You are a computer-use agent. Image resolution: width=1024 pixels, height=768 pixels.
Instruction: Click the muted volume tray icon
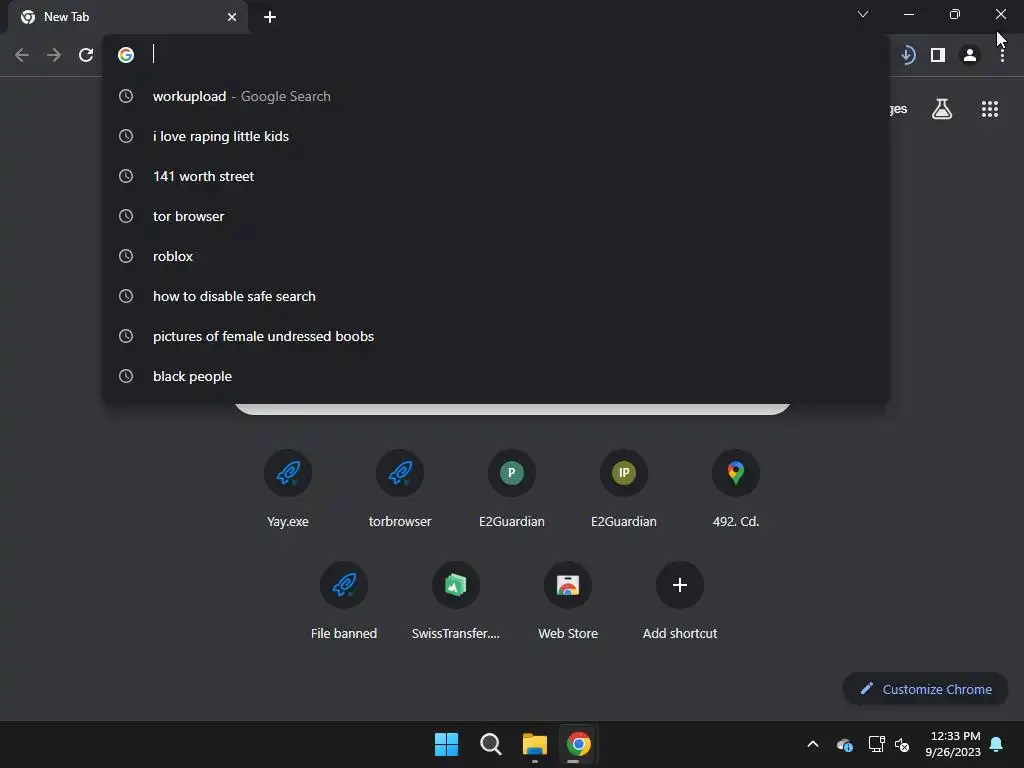pos(902,744)
